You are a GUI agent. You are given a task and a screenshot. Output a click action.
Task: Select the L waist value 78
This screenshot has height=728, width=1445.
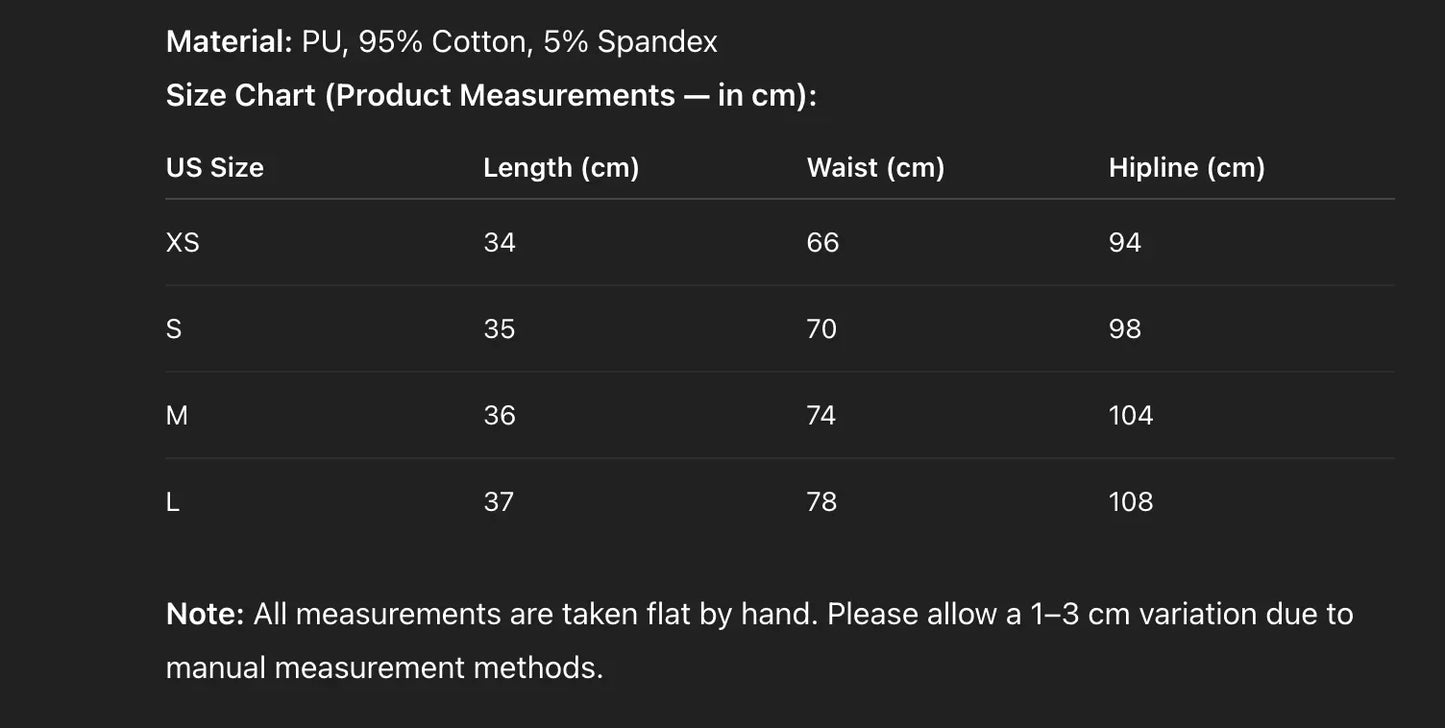821,502
